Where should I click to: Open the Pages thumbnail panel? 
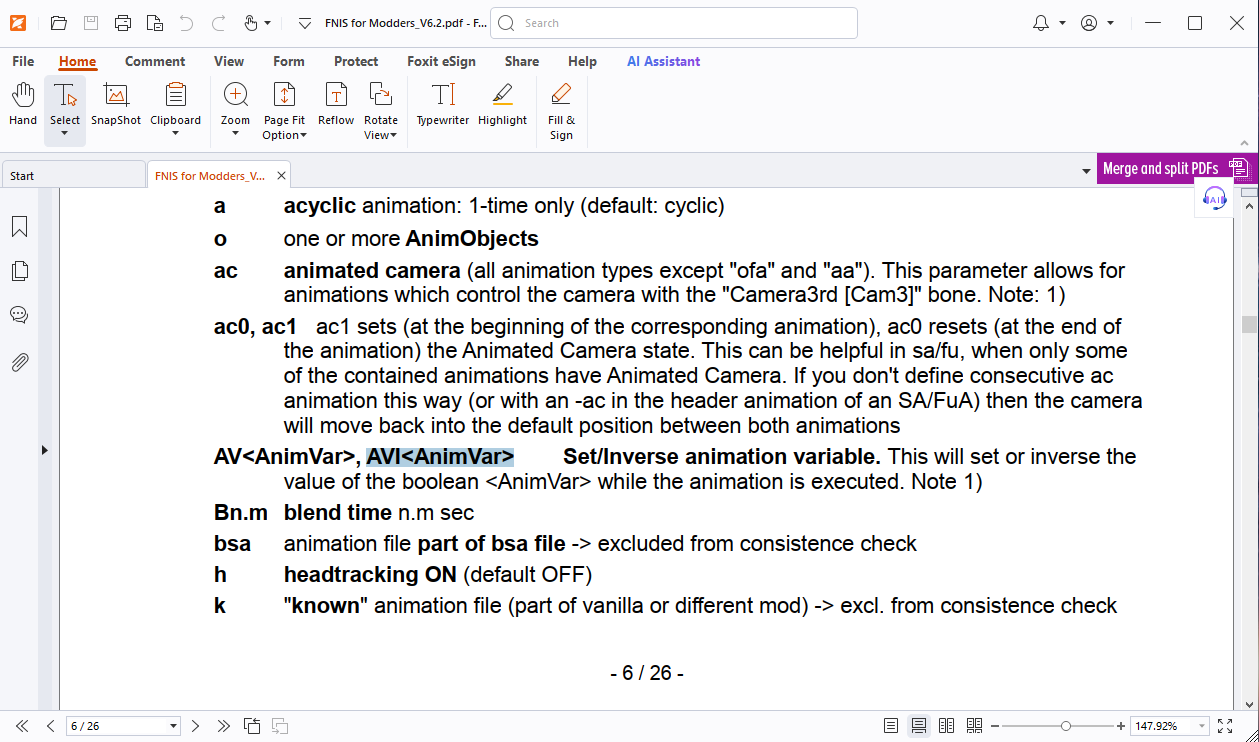(x=19, y=271)
